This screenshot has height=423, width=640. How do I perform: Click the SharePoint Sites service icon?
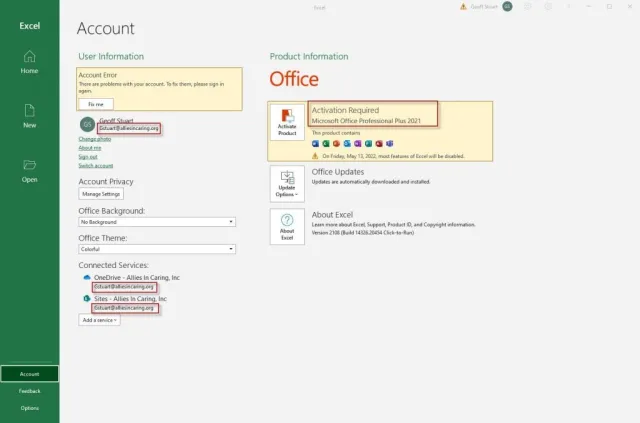87,298
